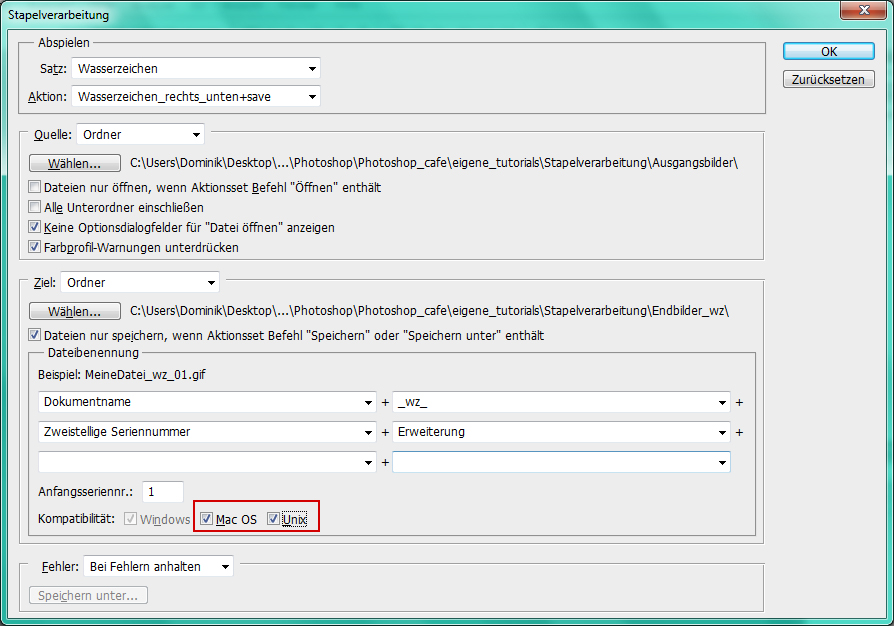
Task: Open the Erweiterung naming dropdown
Action: [561, 432]
